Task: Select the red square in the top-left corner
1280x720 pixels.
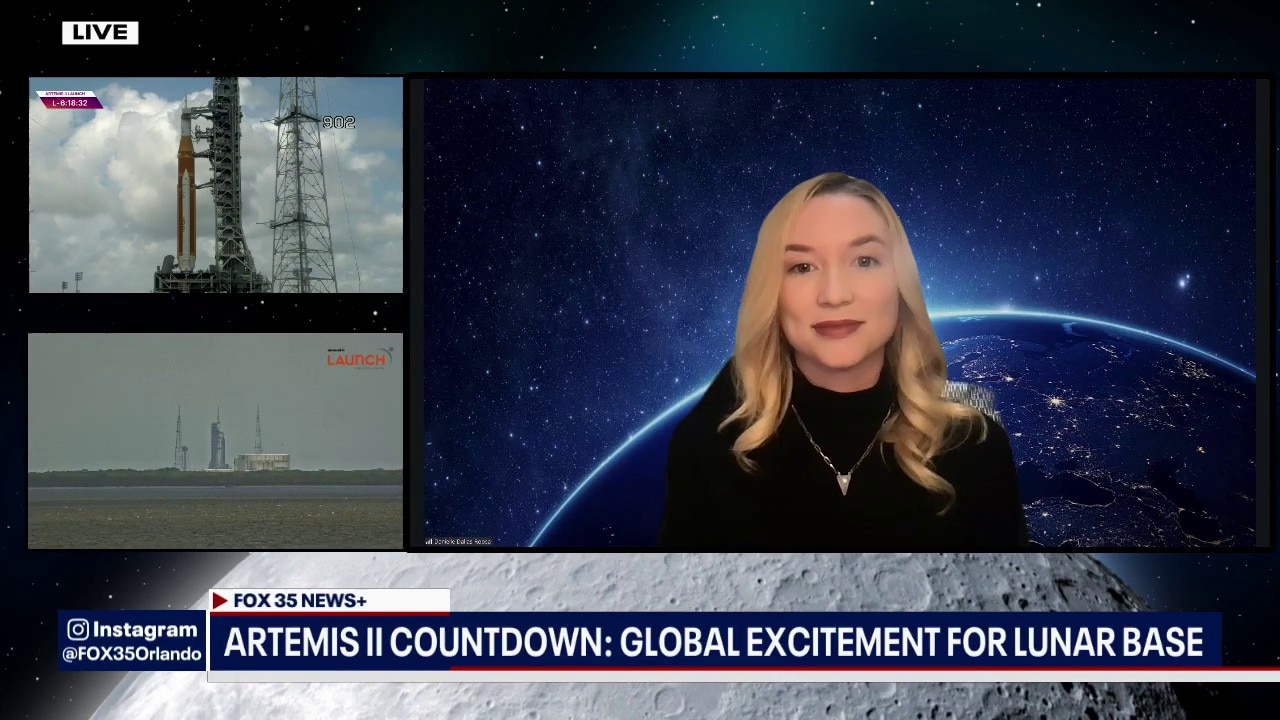Action: 11,11
